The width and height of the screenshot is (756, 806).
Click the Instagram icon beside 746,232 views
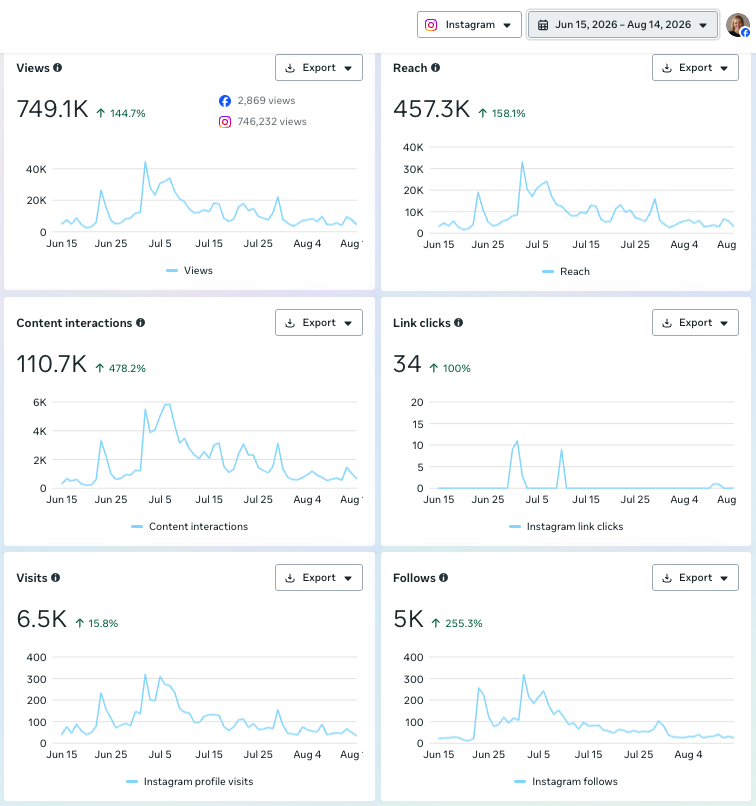point(225,122)
